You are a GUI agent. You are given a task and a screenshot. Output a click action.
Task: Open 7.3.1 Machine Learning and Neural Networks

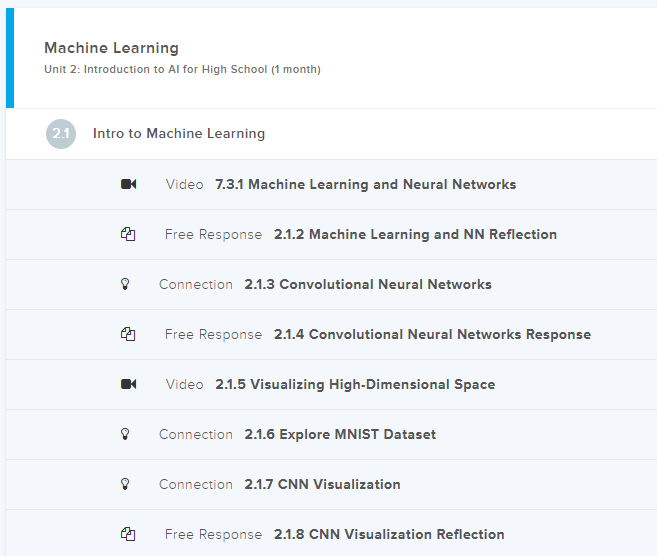pyautogui.click(x=365, y=185)
